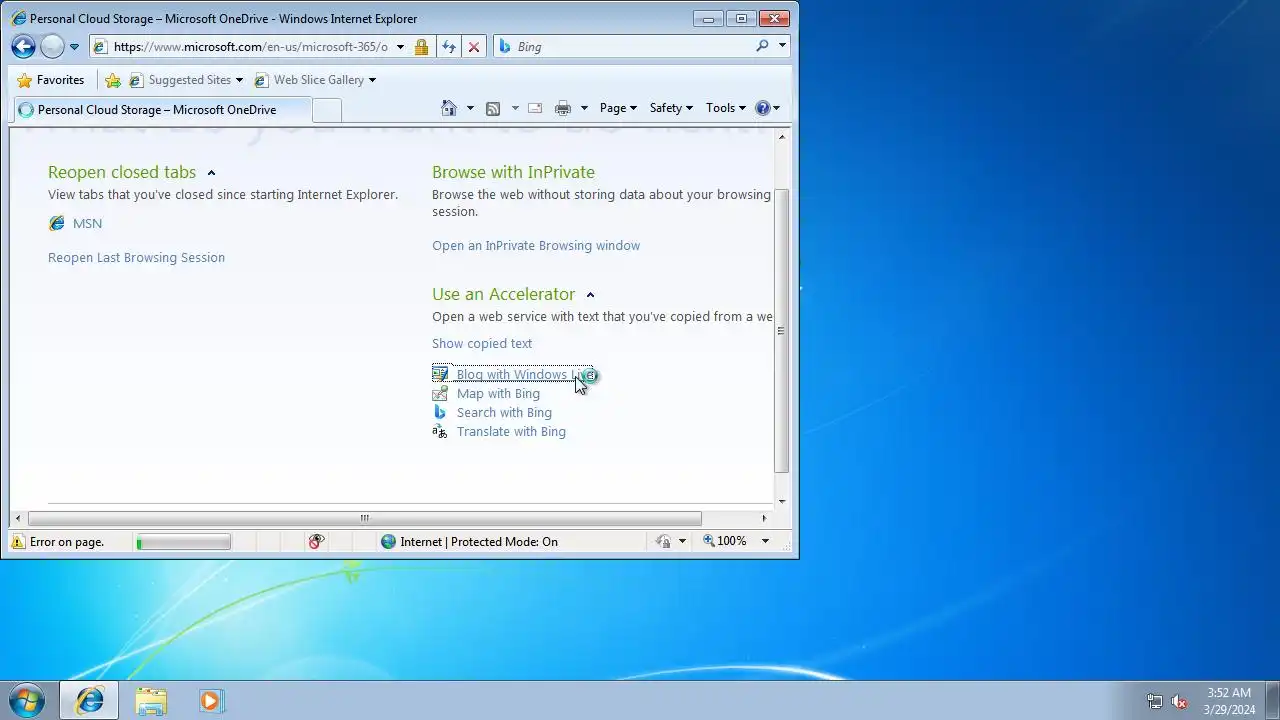This screenshot has width=1280, height=720.
Task: Click the RSS Feeds toolbar icon
Action: 493,108
